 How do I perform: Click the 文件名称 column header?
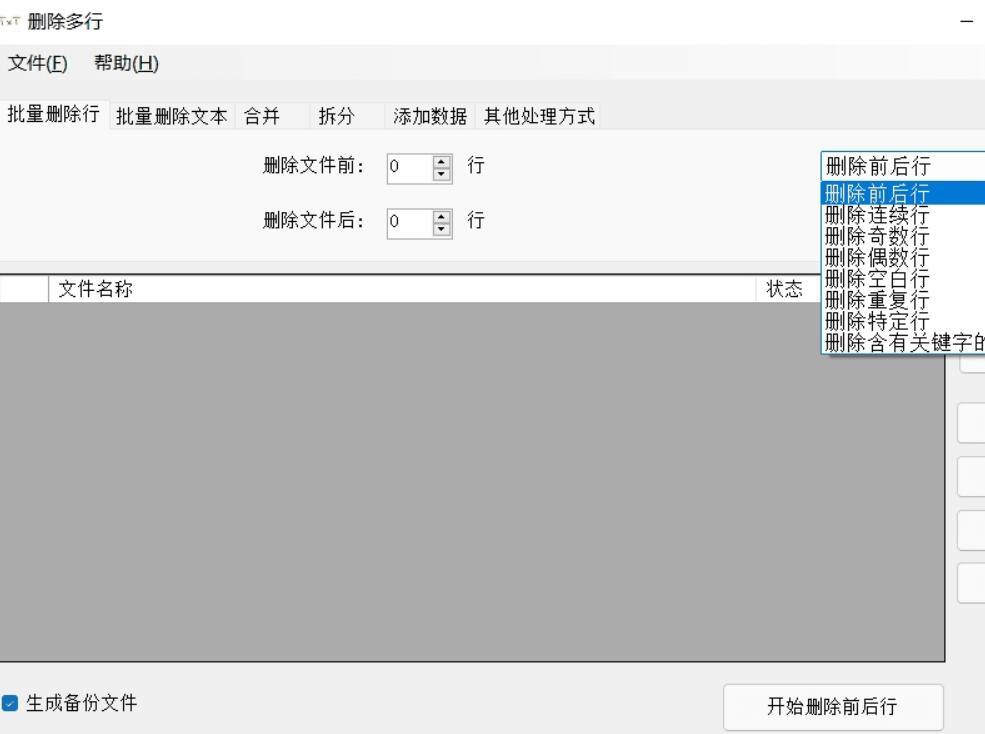(402, 289)
